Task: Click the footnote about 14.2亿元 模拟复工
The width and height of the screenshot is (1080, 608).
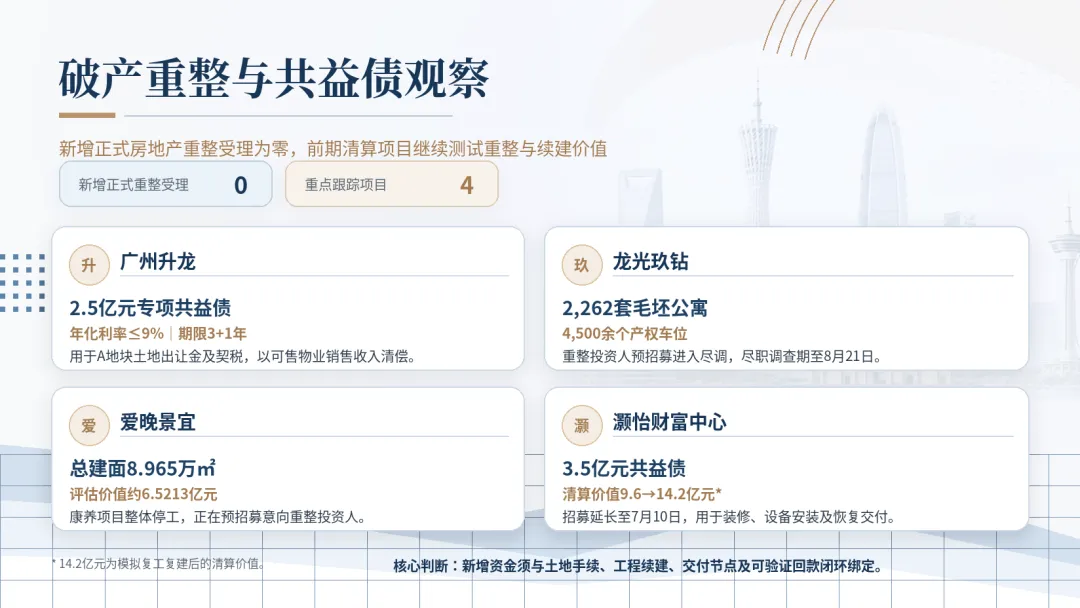Action: coord(158,564)
